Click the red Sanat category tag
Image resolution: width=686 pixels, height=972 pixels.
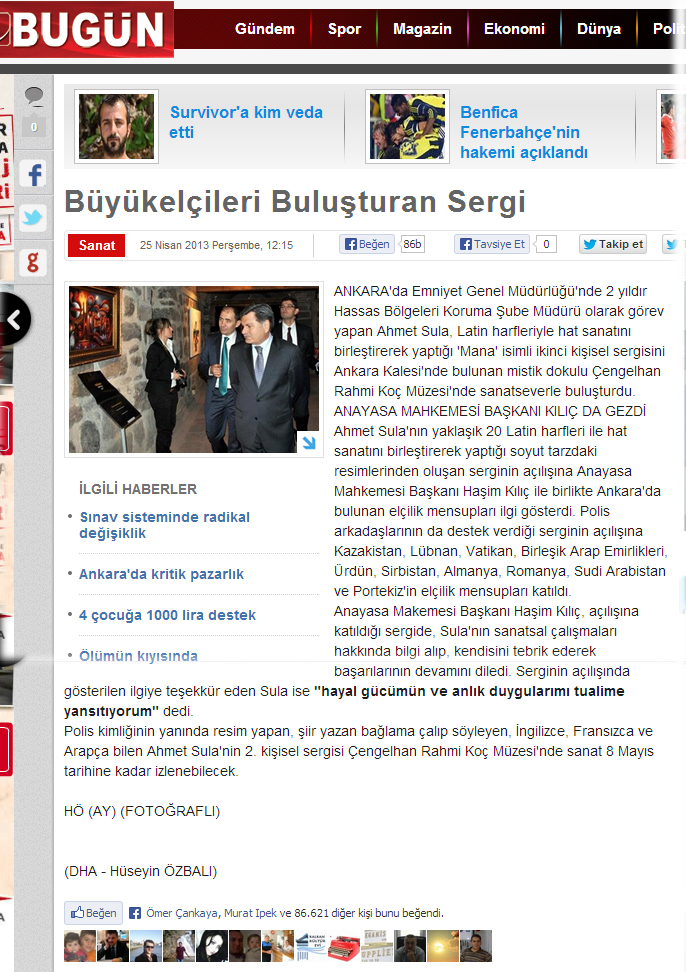pyautogui.click(x=97, y=245)
